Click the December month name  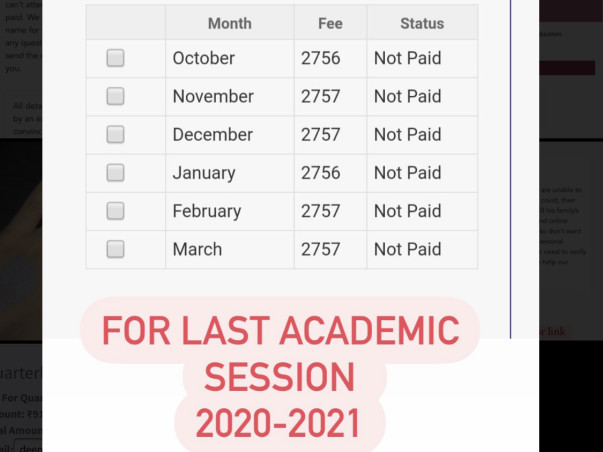pyautogui.click(x=213, y=135)
